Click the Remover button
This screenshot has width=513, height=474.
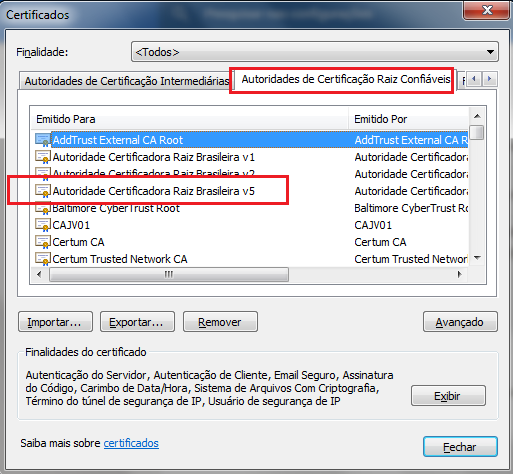pos(220,322)
